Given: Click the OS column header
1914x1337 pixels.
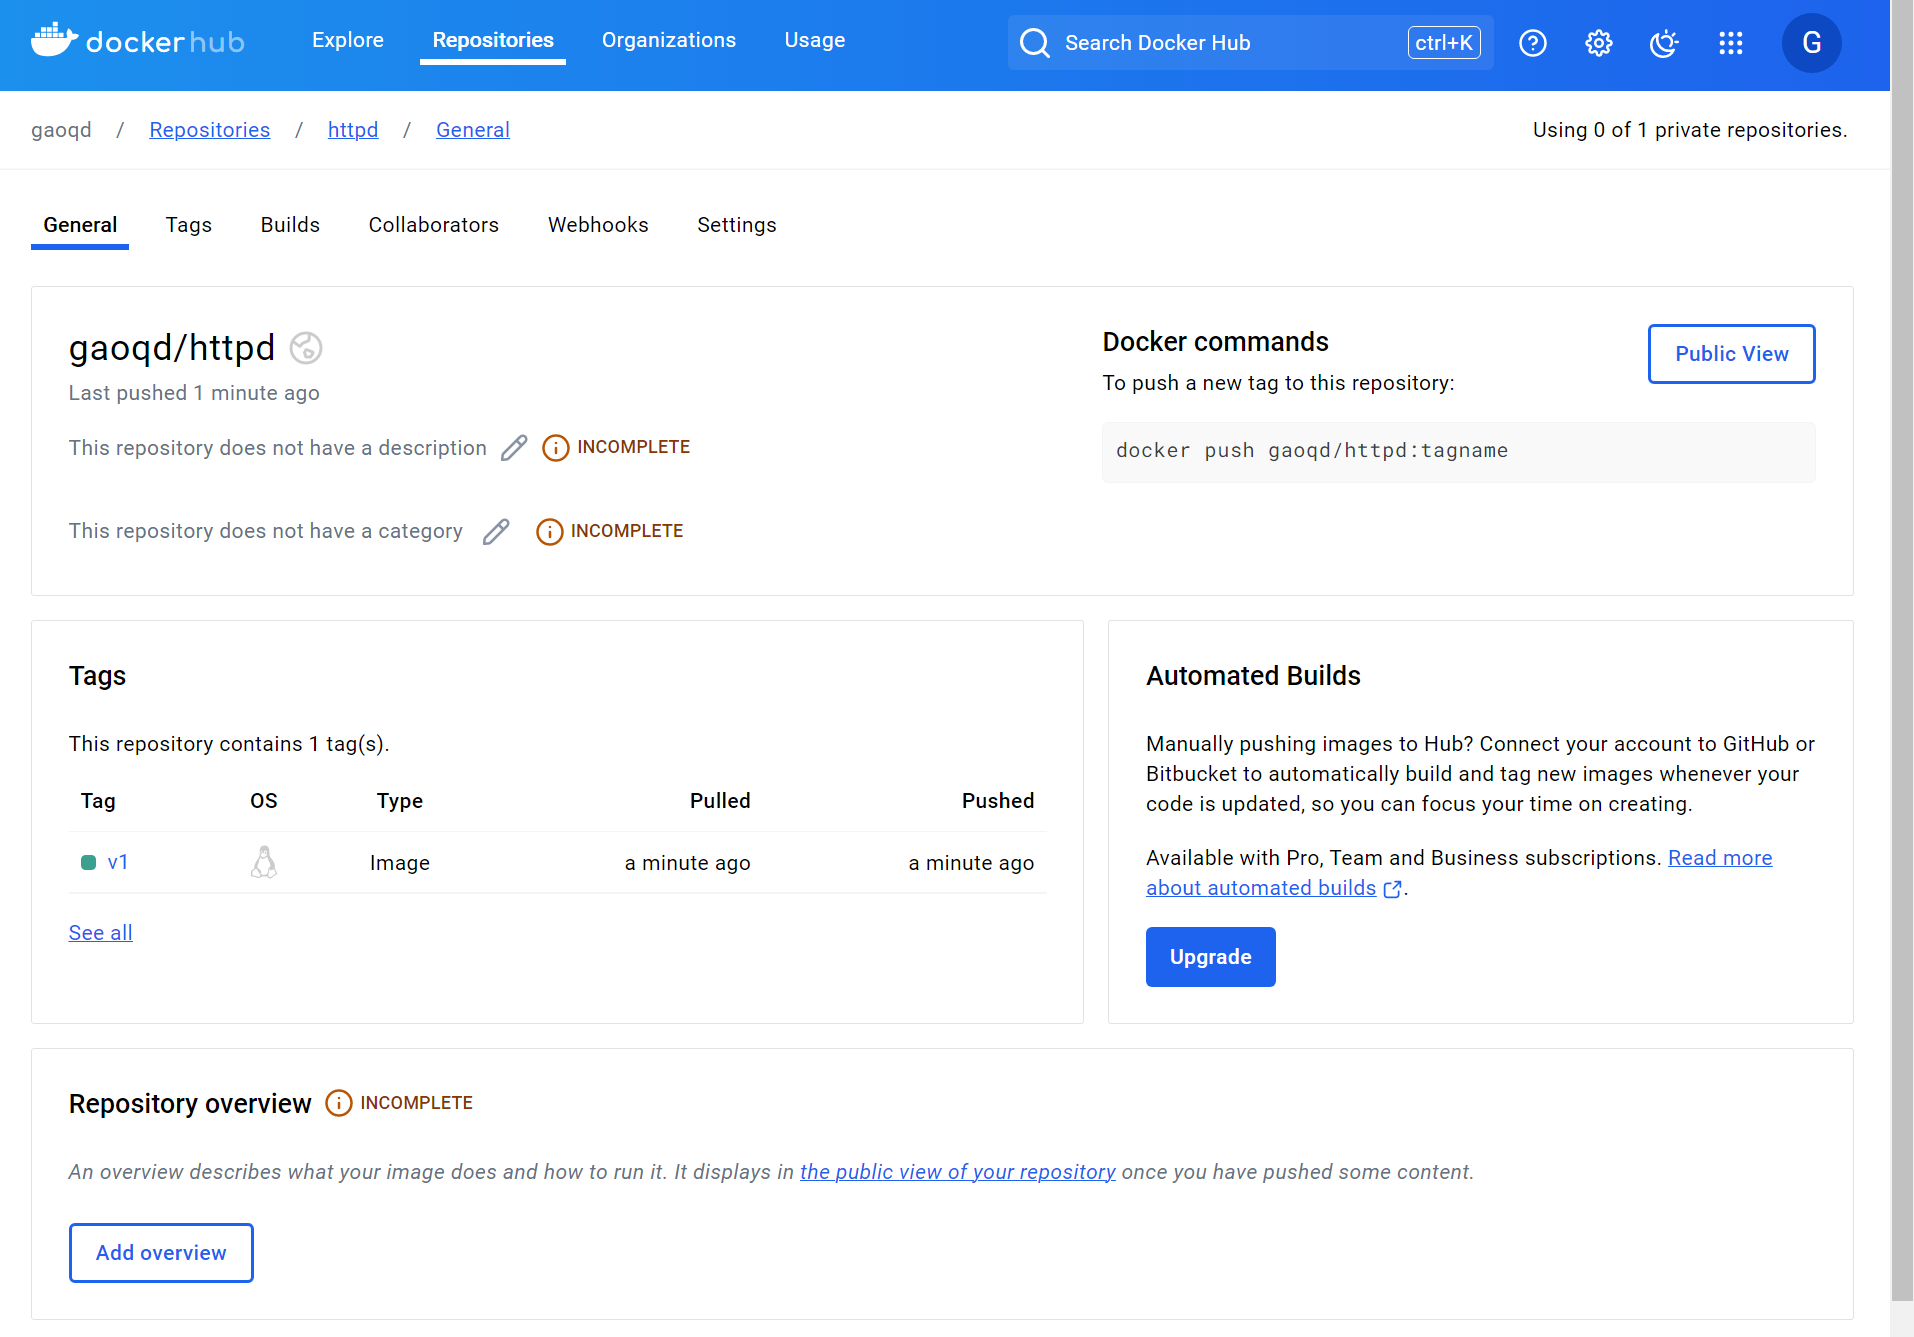Looking at the screenshot, I should pyautogui.click(x=264, y=801).
